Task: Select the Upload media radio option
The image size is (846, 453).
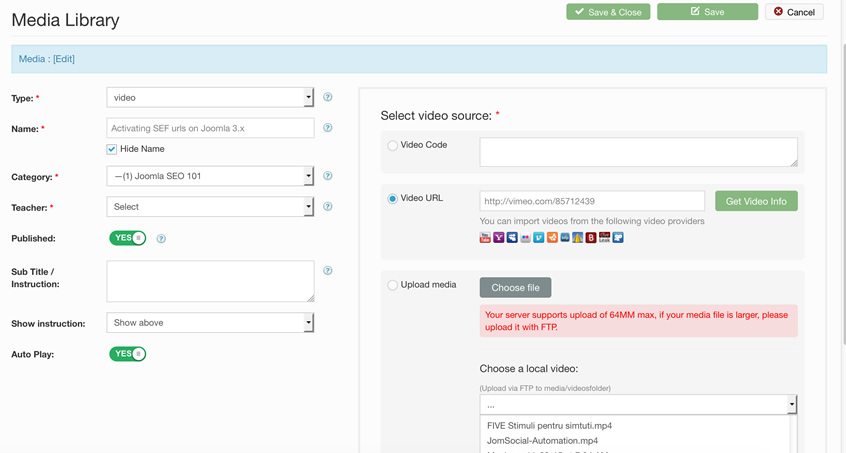Action: click(392, 285)
